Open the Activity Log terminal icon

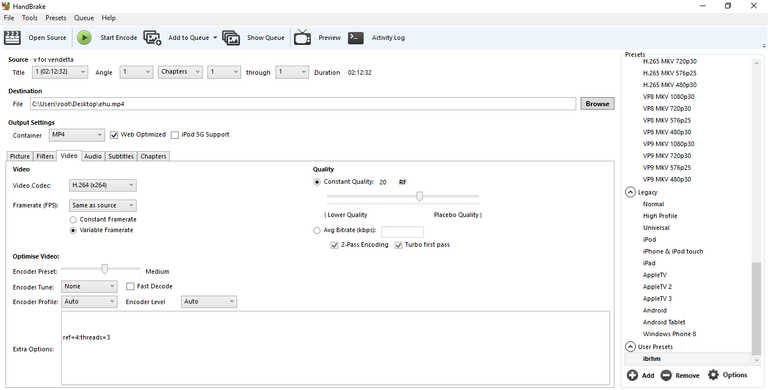coord(356,38)
